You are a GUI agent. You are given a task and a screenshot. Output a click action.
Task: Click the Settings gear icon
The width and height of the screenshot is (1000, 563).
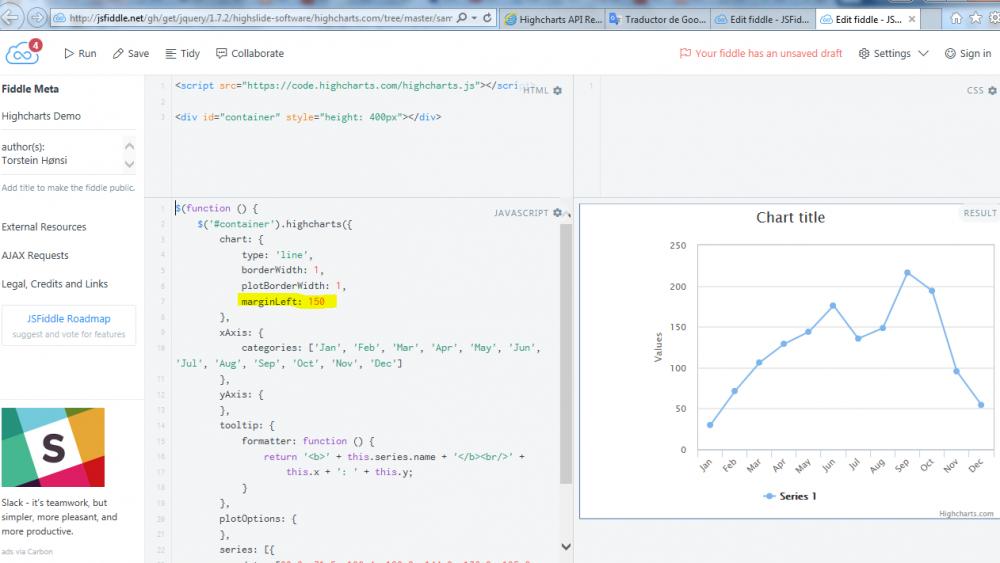coord(864,54)
